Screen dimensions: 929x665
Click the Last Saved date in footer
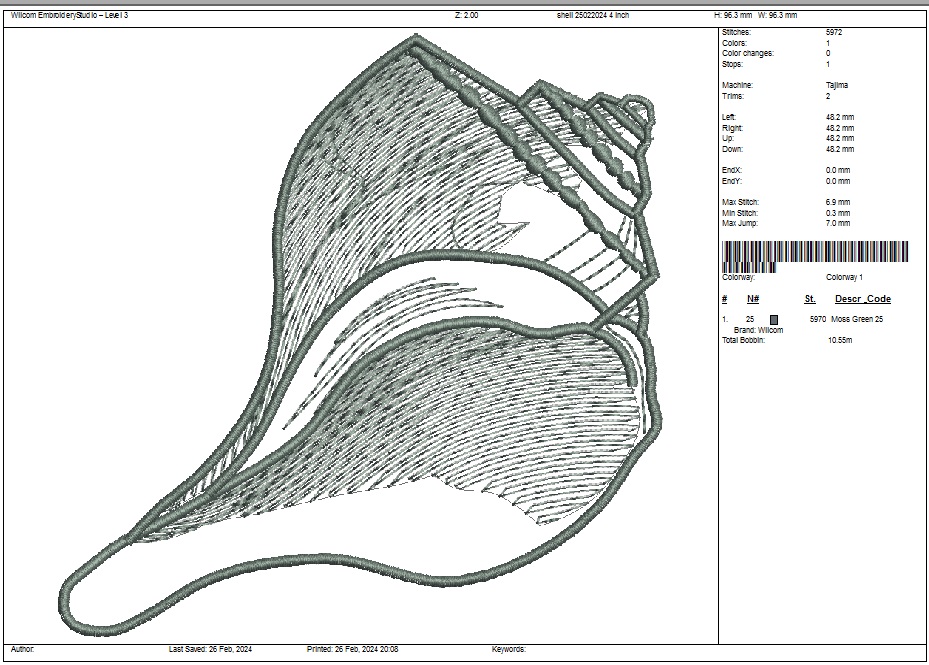[211, 649]
